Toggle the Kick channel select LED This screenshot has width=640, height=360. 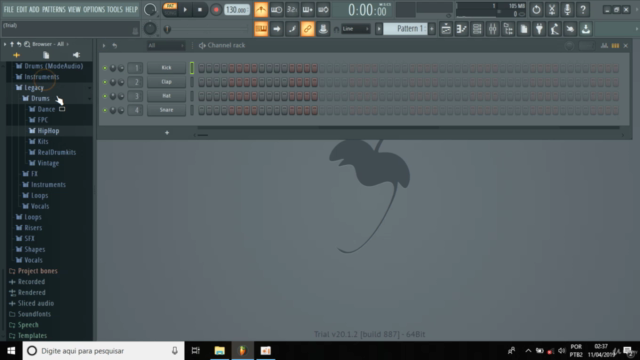tap(192, 68)
